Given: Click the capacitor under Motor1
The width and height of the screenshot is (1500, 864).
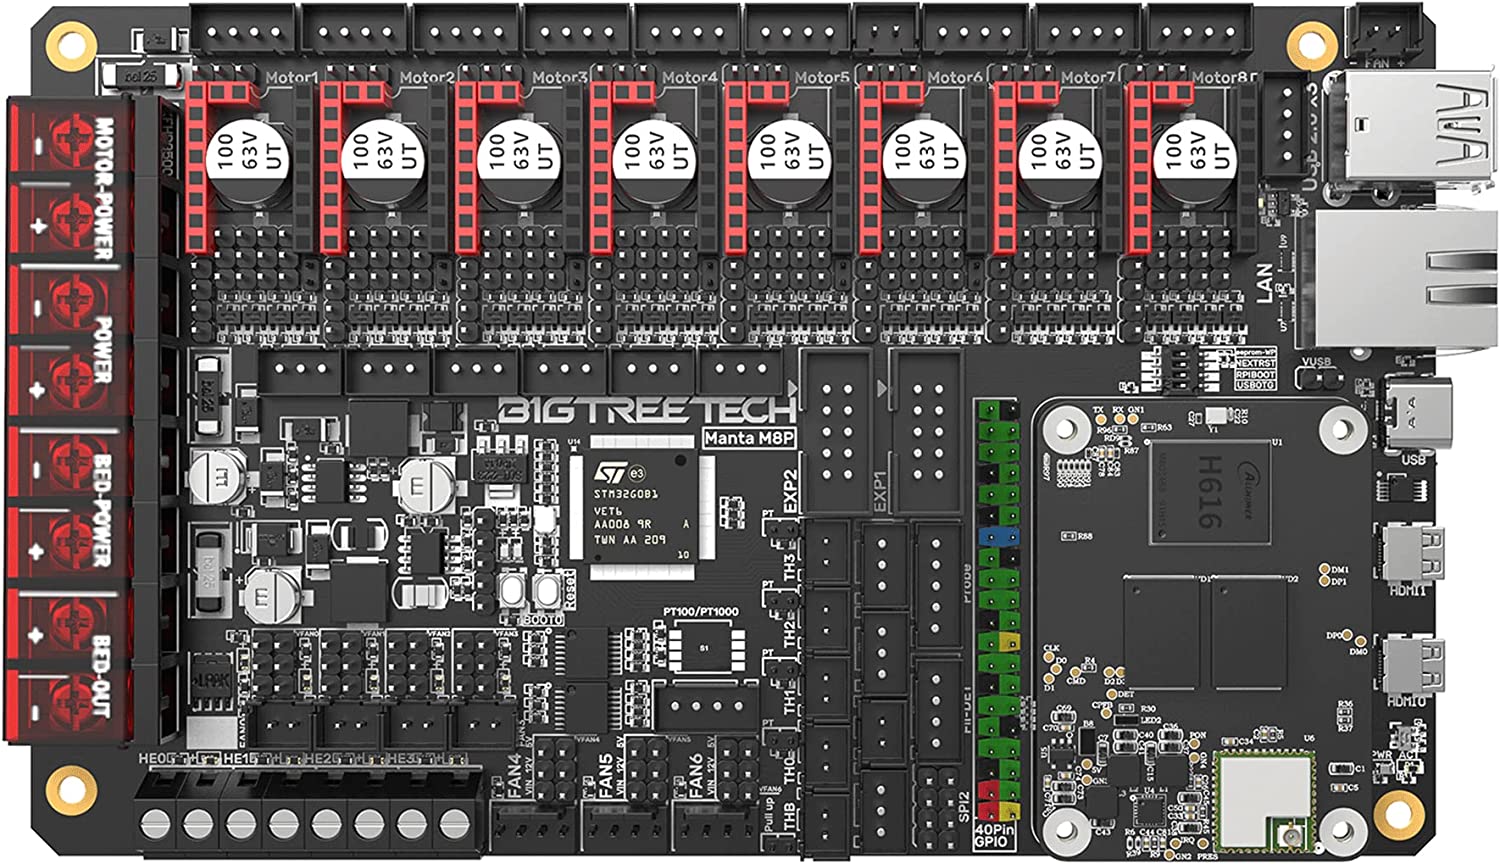Looking at the screenshot, I should tap(248, 162).
